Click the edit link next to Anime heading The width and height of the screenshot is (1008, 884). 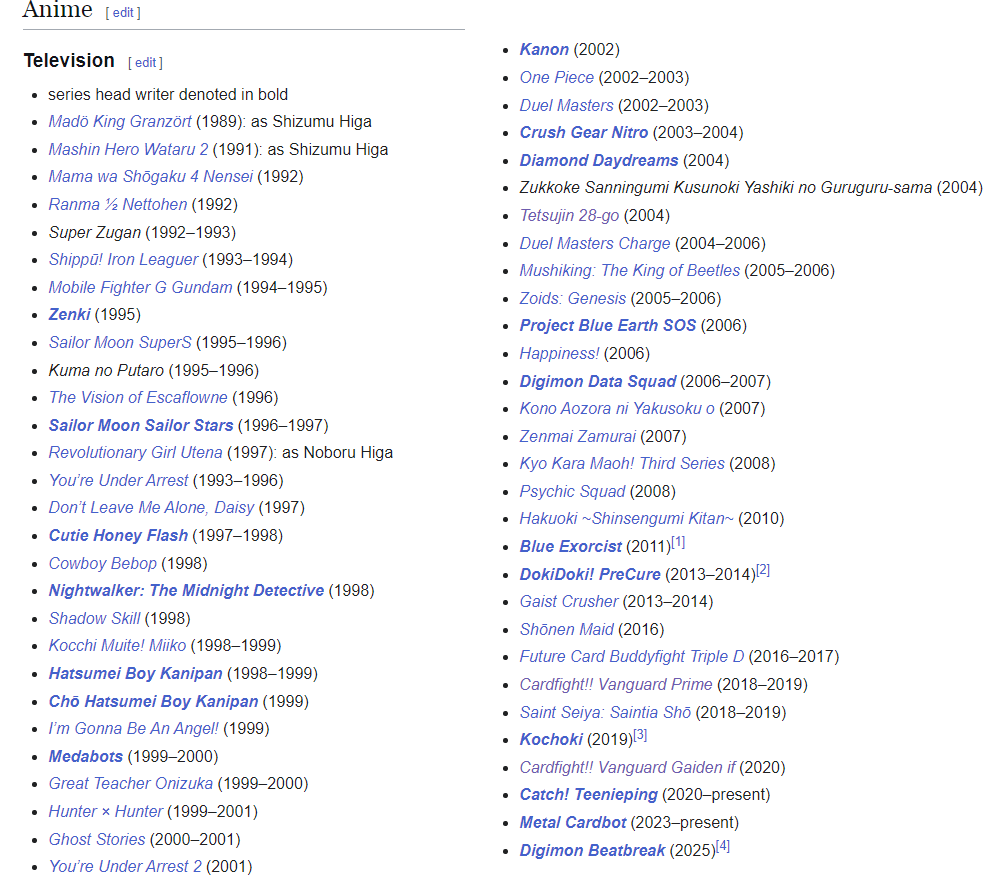pyautogui.click(x=123, y=12)
